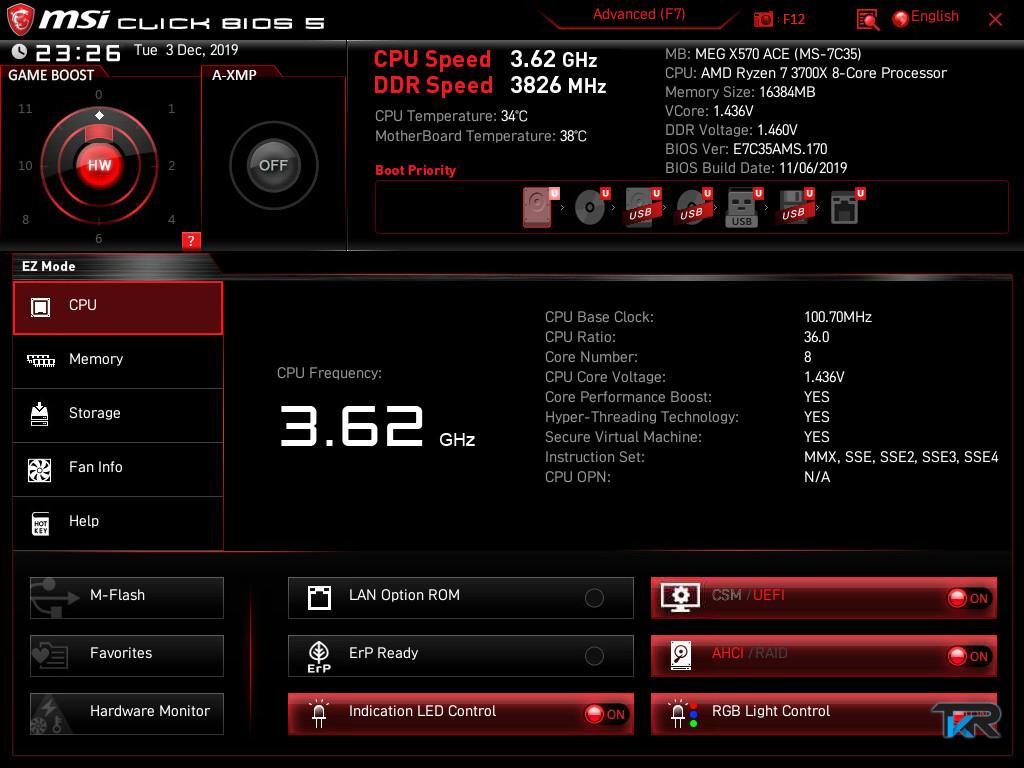This screenshot has height=768, width=1024.
Task: Toggle the AHCI/RAID ON switch
Action: click(x=968, y=656)
